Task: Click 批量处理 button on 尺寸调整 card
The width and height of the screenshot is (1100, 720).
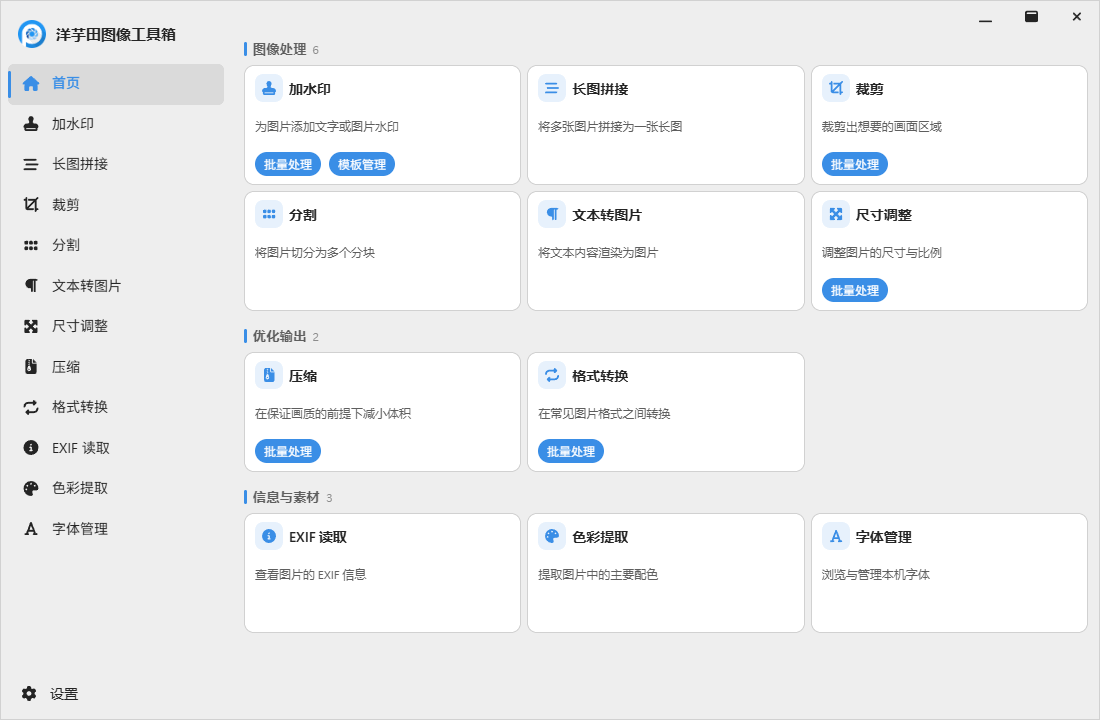Action: point(854,290)
